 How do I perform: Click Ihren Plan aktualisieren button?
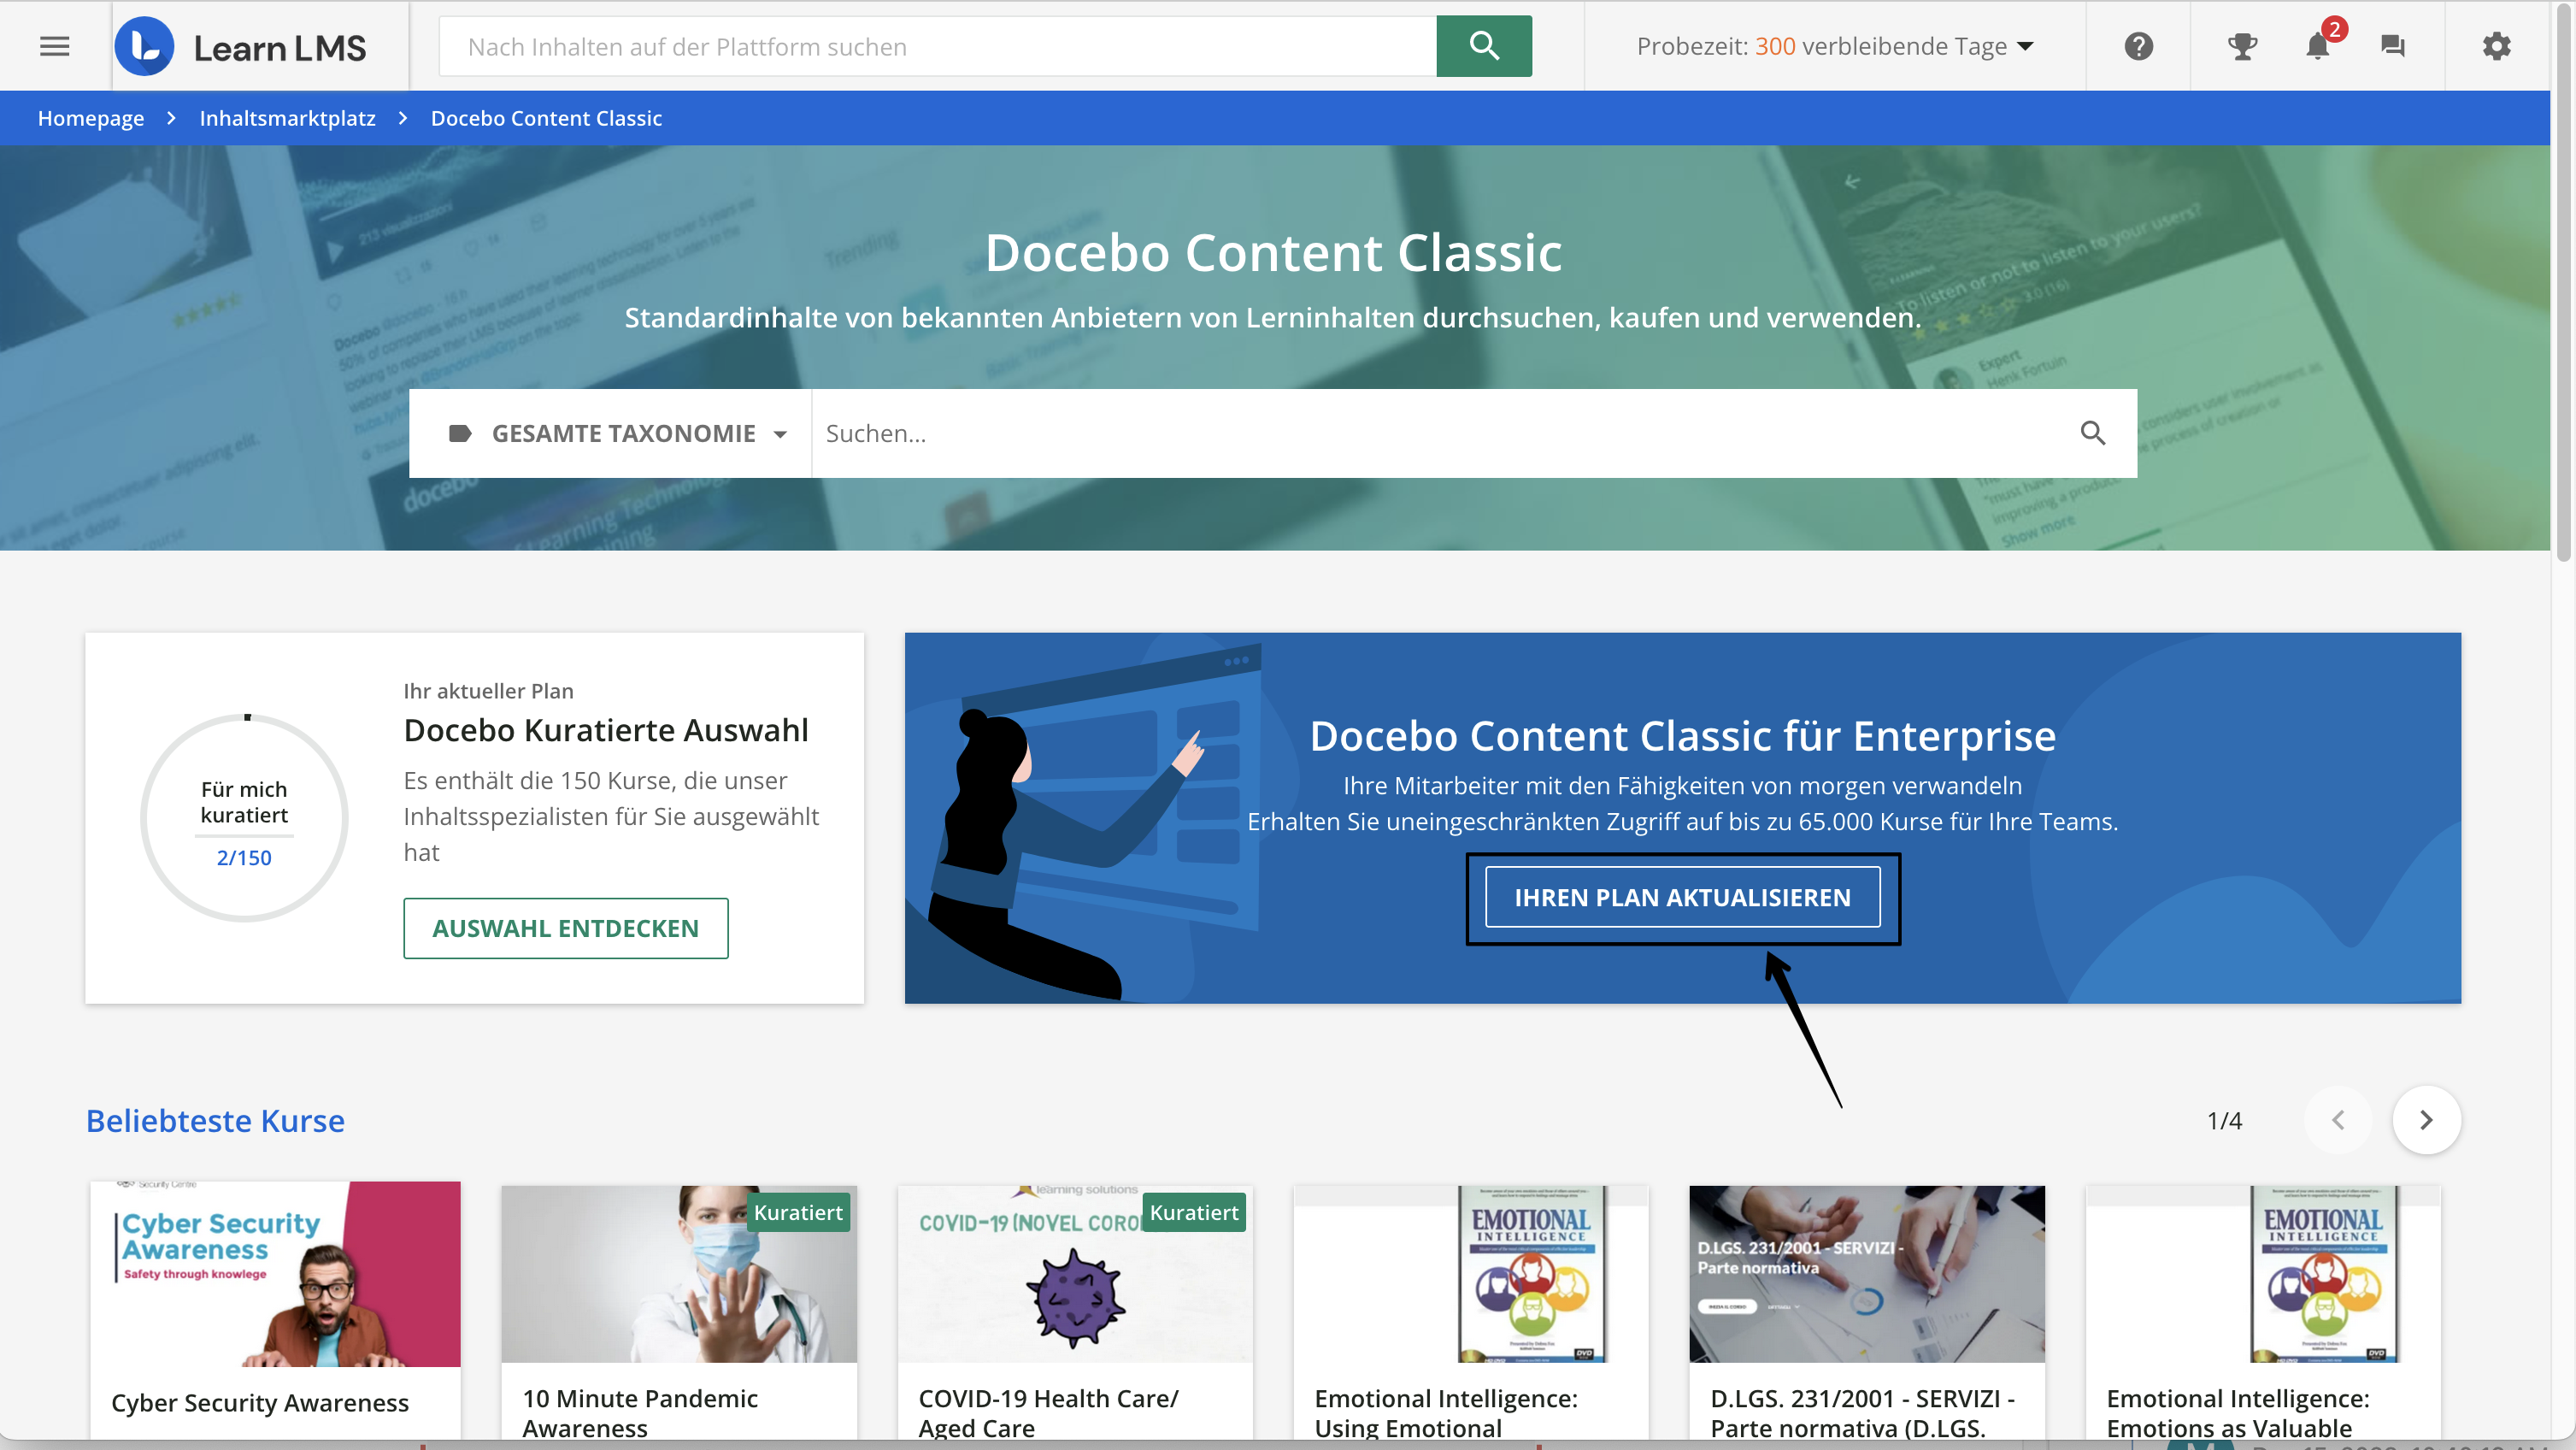(x=1682, y=897)
